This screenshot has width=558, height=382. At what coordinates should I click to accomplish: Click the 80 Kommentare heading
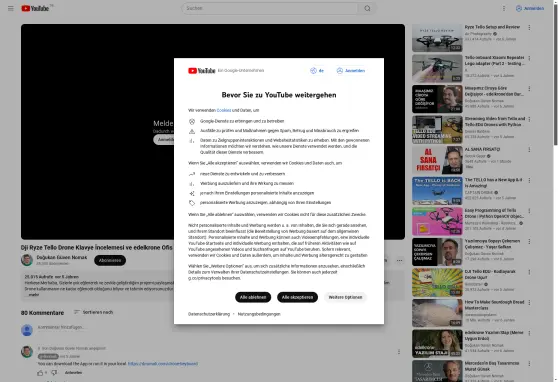pos(42,313)
